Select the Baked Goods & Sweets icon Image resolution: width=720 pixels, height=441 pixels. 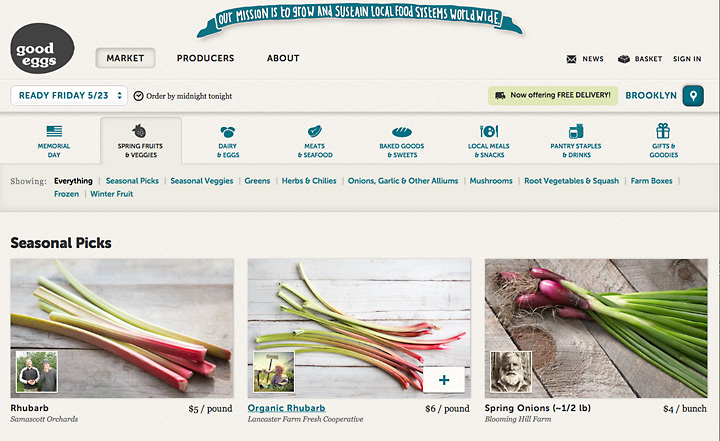[402, 132]
